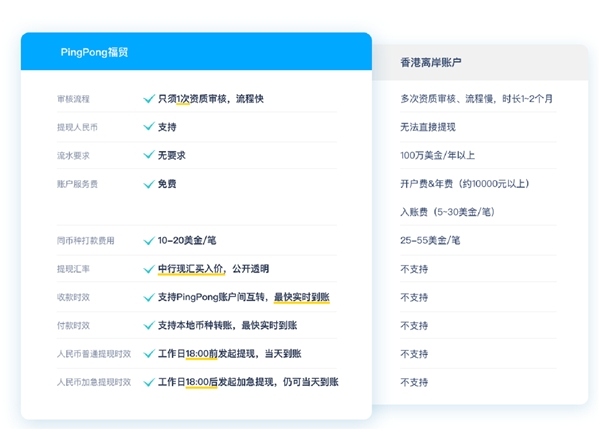Screen dimensions: 600x430
Task: Click the checkmark beside 支持PingPong账户间互转
Action: pyautogui.click(x=149, y=297)
